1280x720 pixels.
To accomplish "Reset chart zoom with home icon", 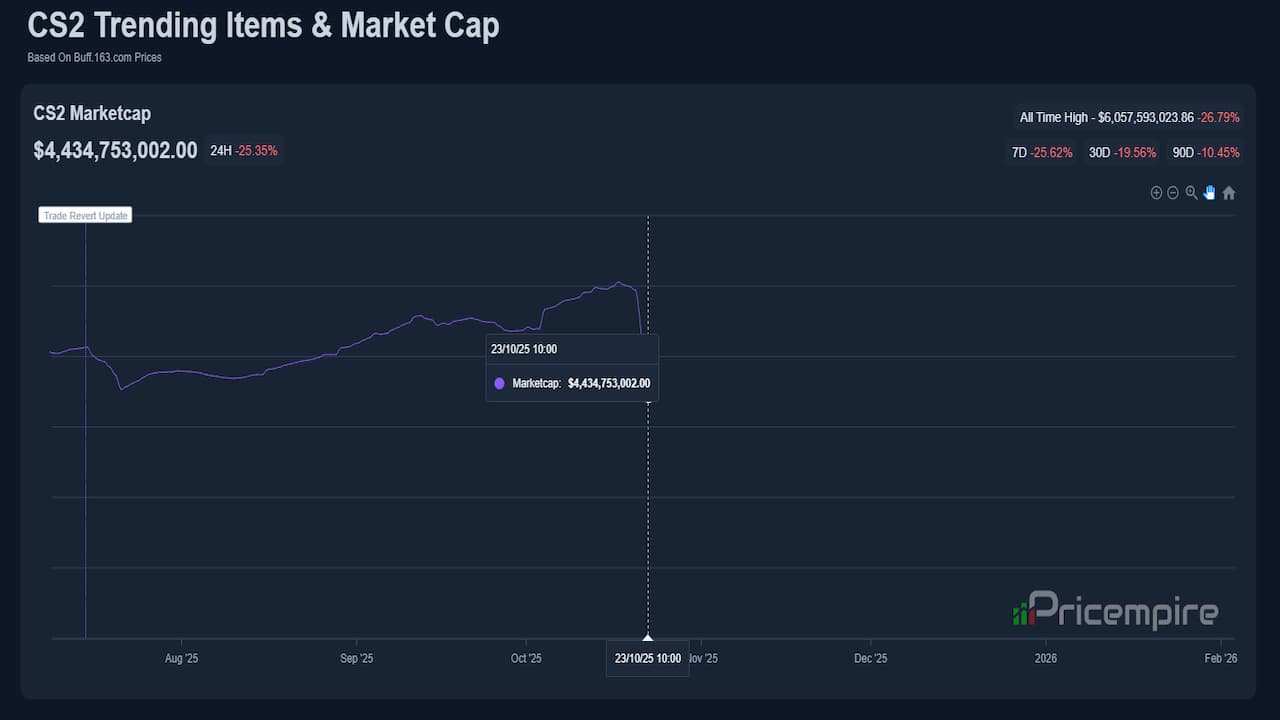I will click(1229, 193).
